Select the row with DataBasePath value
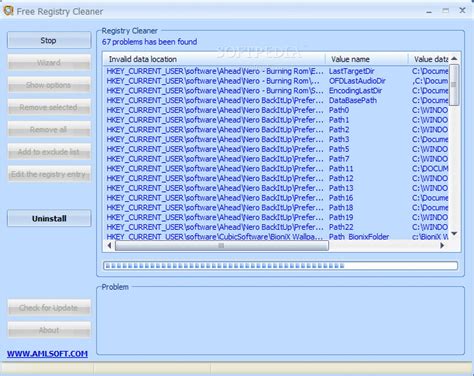The height and width of the screenshot is (376, 474). 277,100
